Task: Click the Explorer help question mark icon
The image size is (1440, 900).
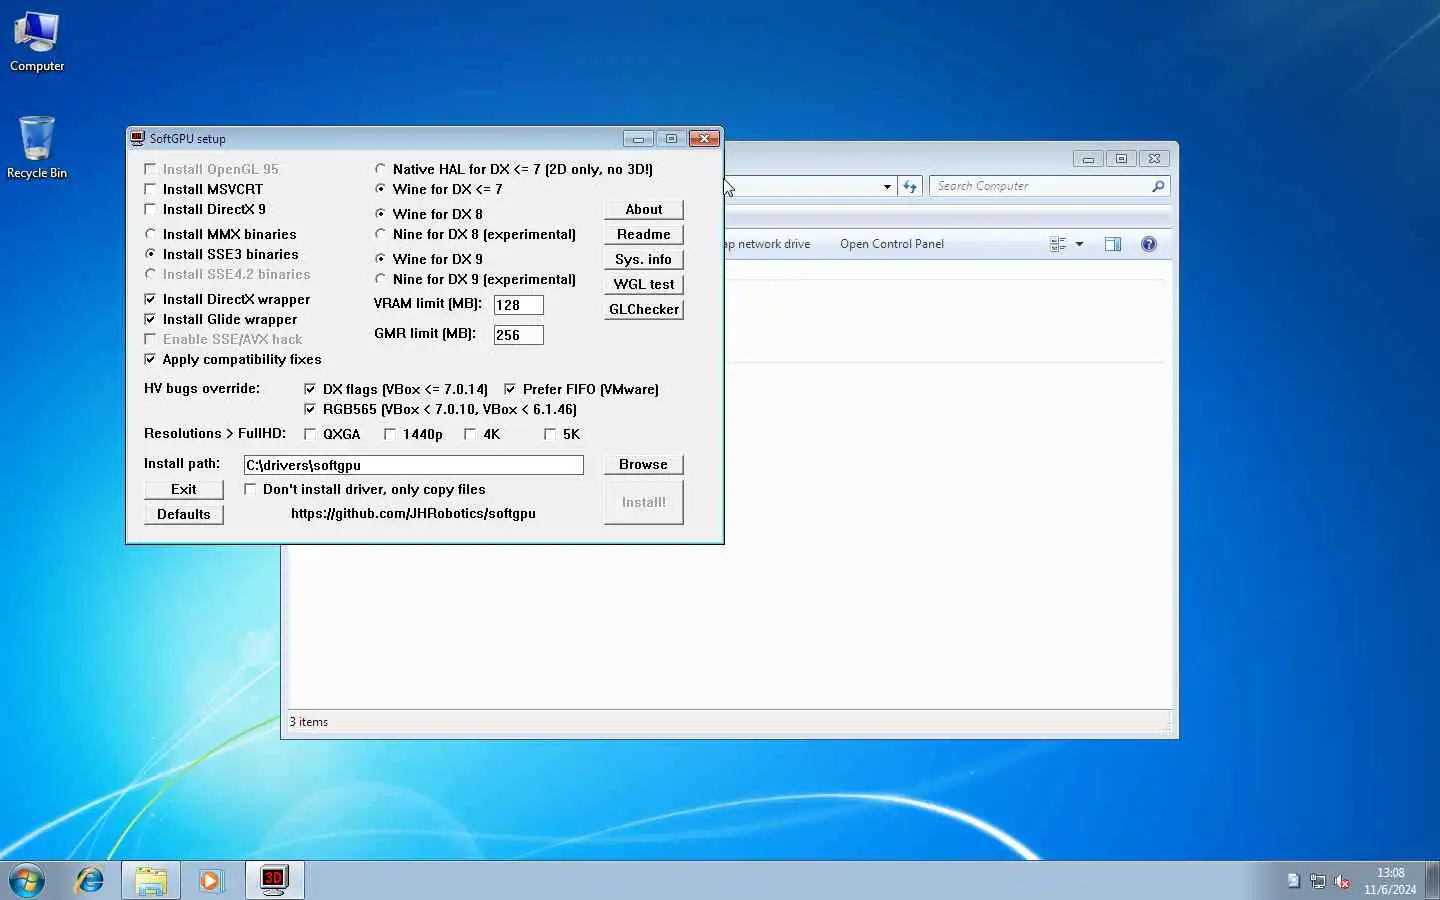Action: click(x=1149, y=244)
